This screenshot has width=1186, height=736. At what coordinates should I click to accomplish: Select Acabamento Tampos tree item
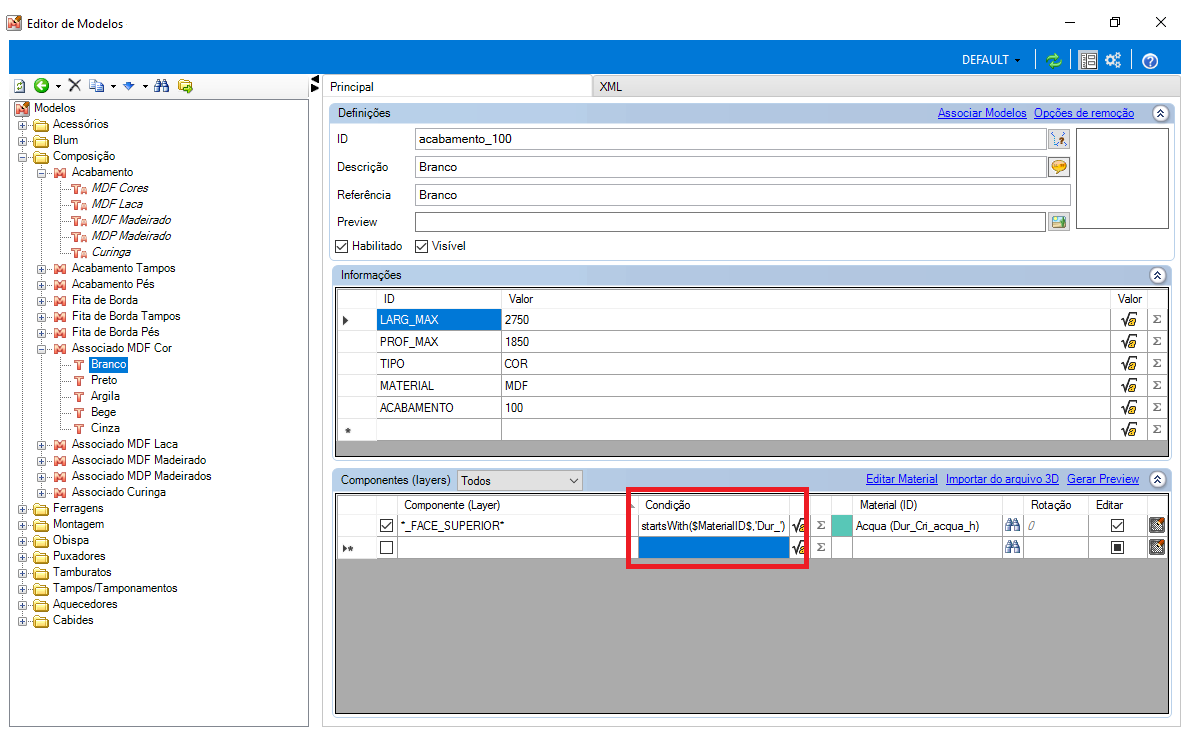coord(123,269)
